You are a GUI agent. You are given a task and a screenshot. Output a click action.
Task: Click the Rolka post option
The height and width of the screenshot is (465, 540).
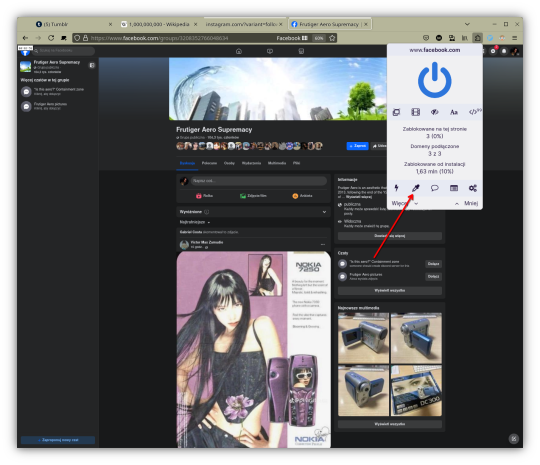coord(204,196)
